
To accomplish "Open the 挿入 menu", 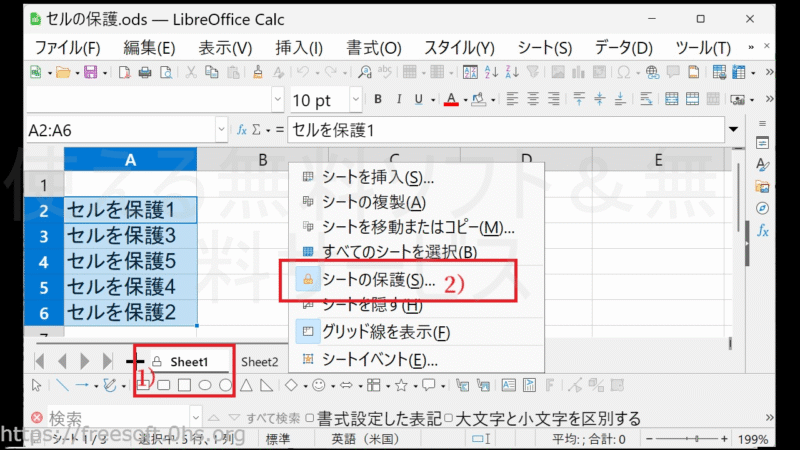I will [x=298, y=47].
